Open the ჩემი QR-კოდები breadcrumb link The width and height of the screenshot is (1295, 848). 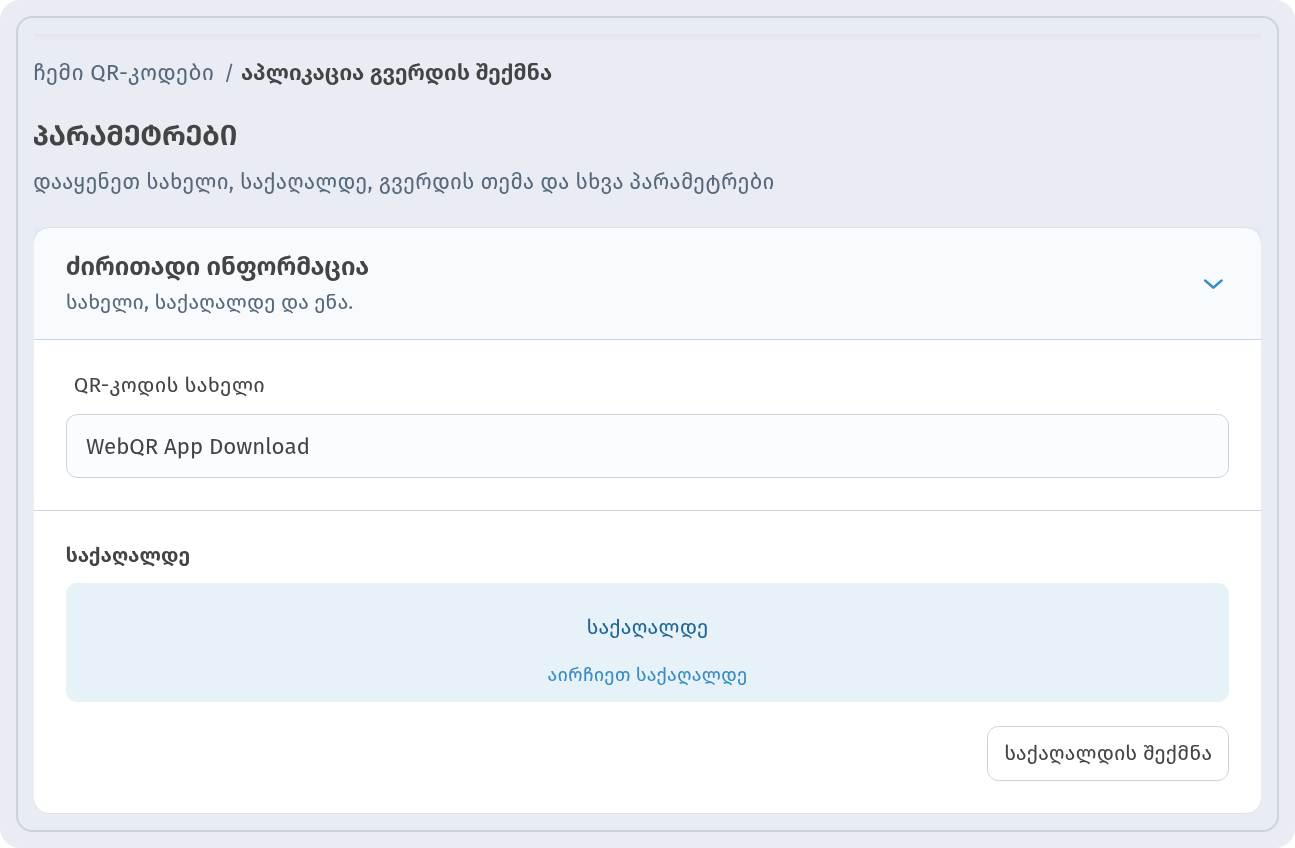(x=124, y=73)
